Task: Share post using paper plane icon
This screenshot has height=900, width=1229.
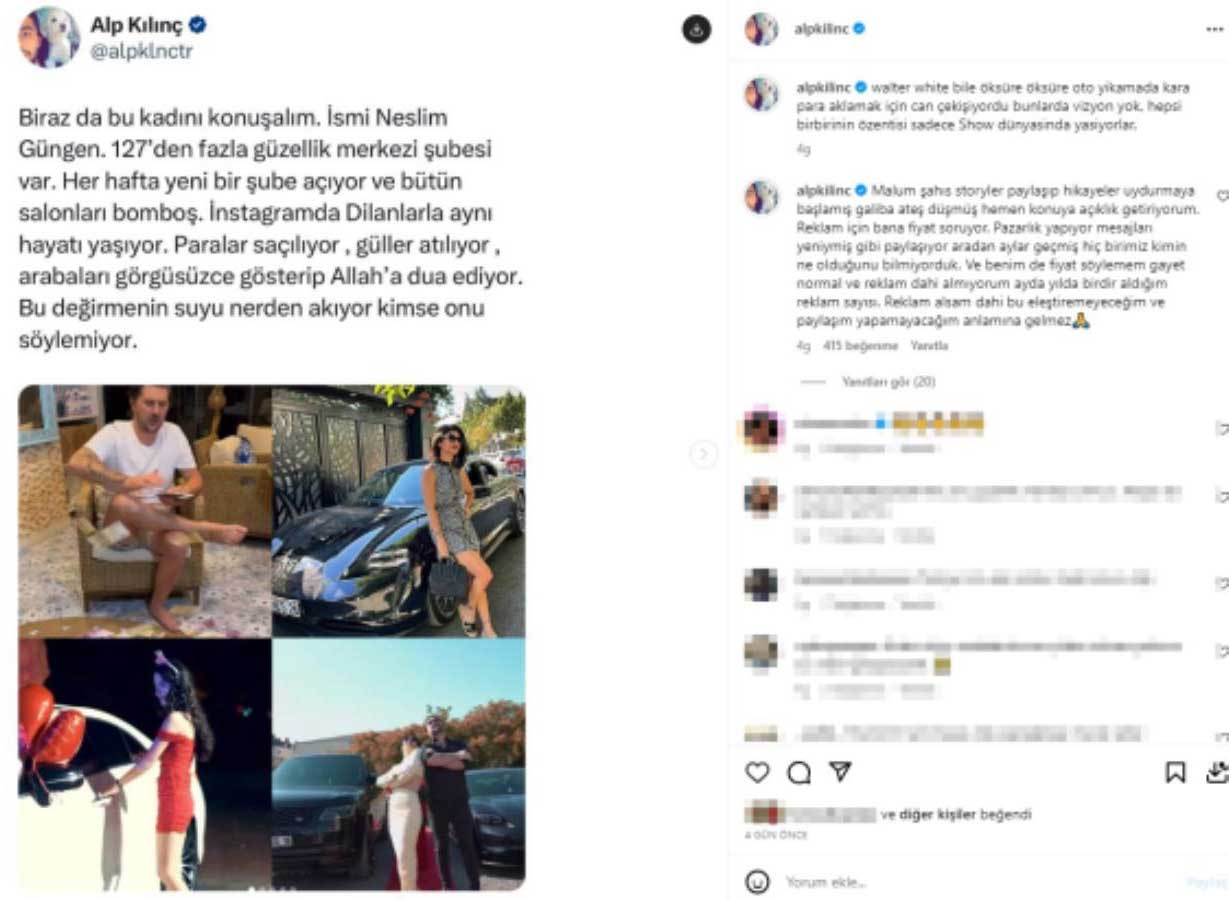Action: (x=841, y=772)
